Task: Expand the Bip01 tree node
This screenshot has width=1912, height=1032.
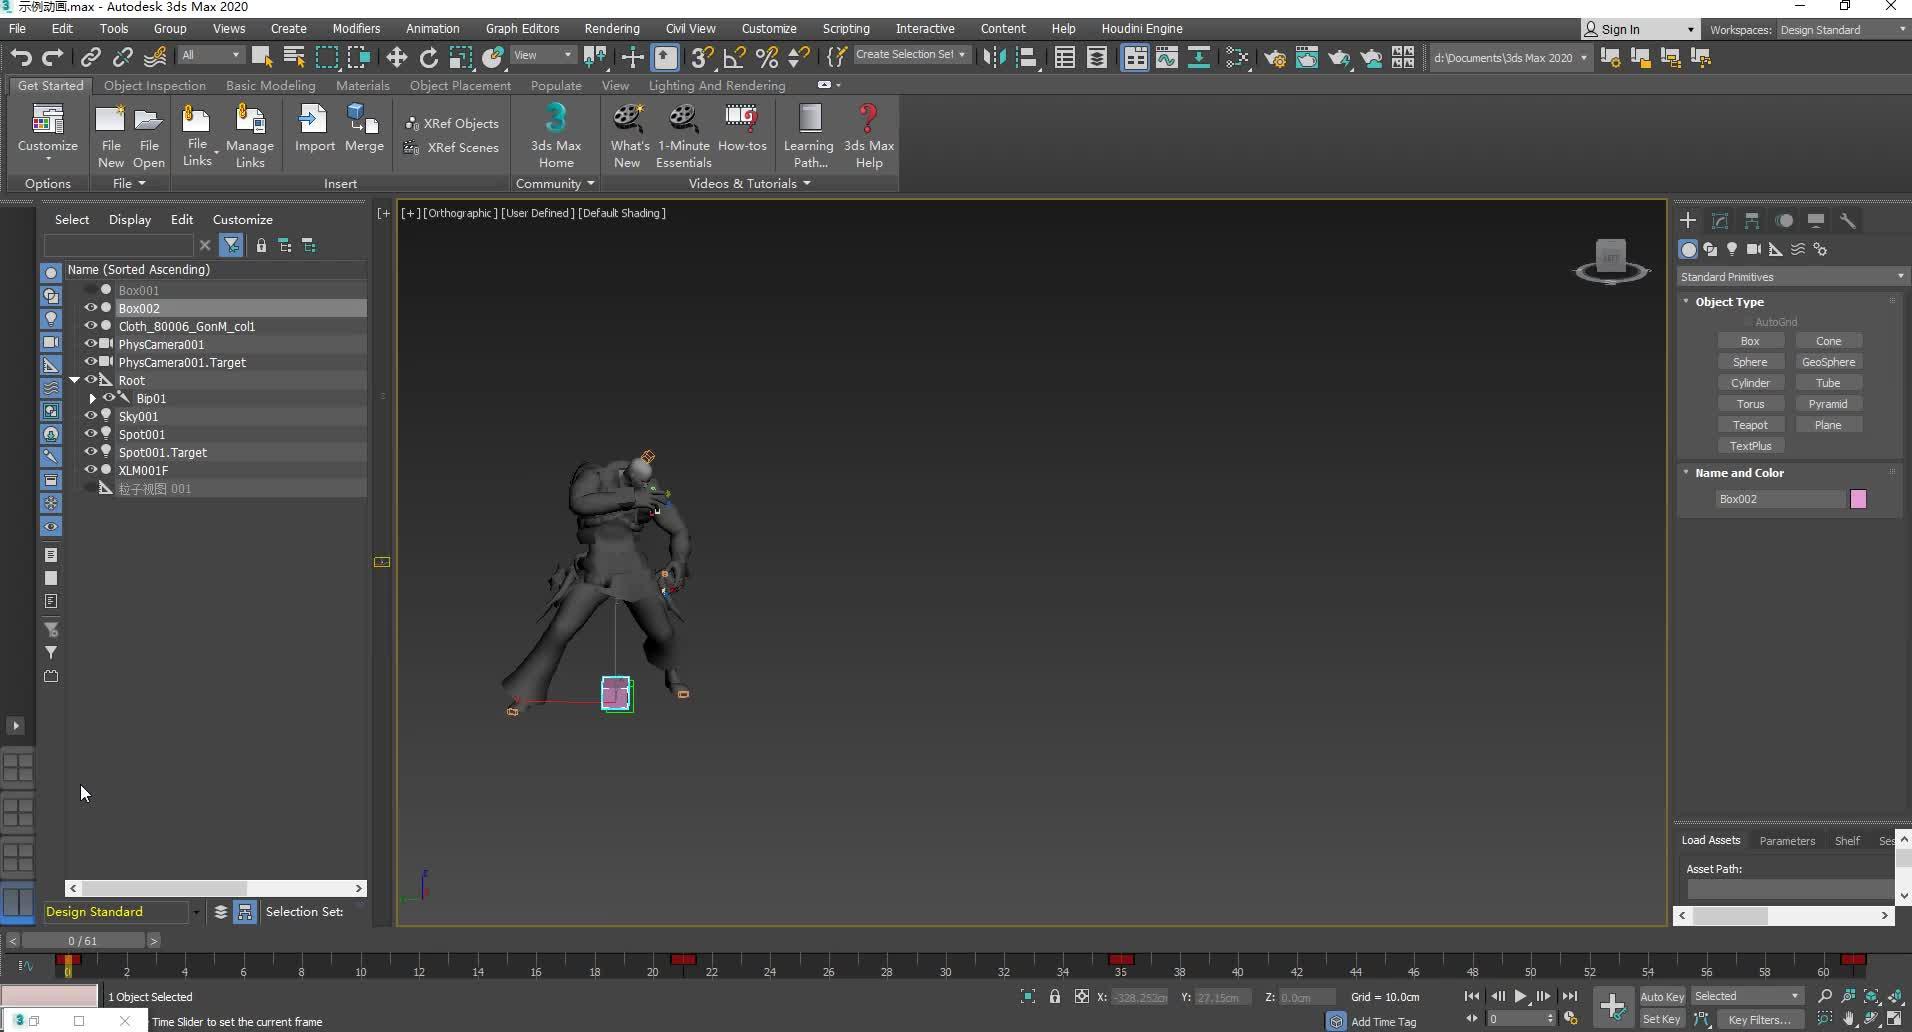Action: [93, 398]
